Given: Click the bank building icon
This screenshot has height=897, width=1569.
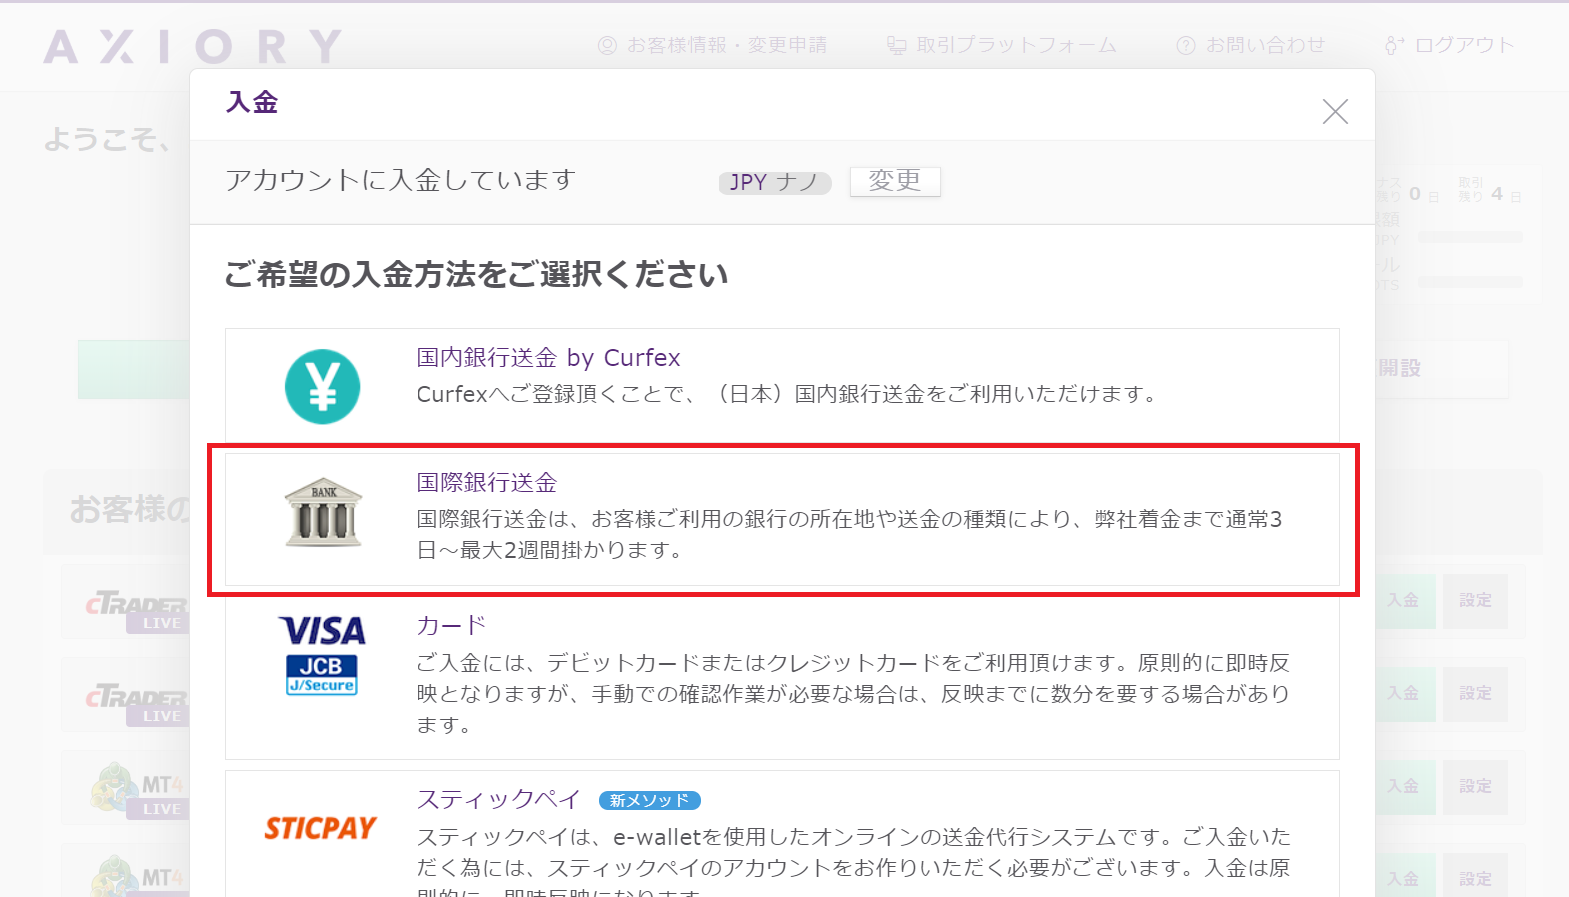Looking at the screenshot, I should [x=323, y=512].
